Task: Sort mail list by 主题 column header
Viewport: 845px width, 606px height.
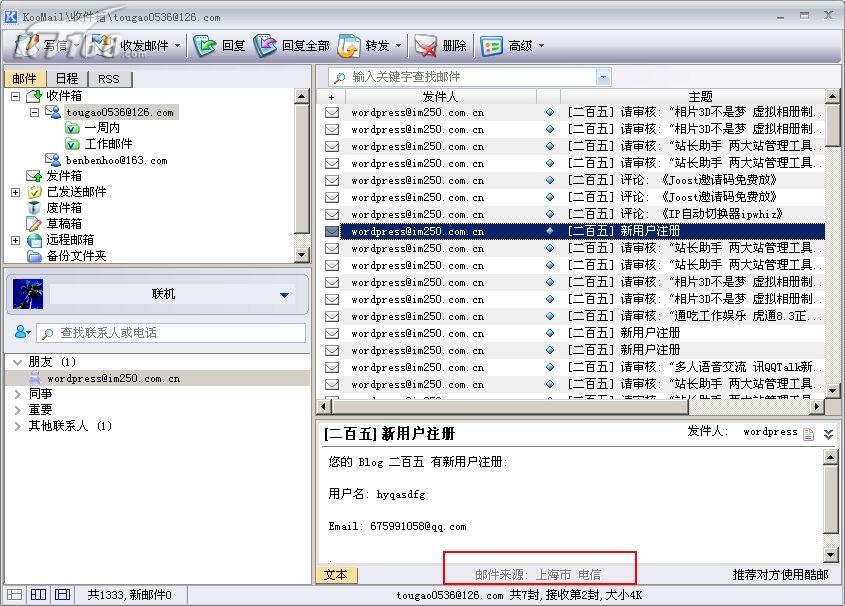Action: (700, 97)
